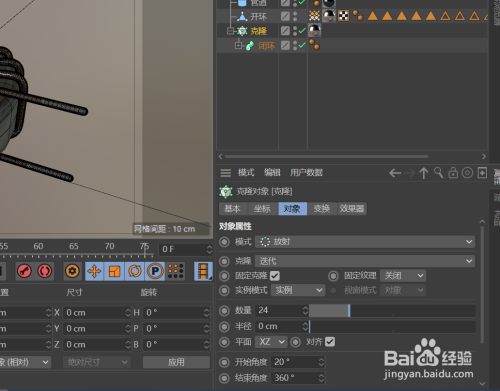Click animation circle beside 数量

pyautogui.click(x=224, y=310)
